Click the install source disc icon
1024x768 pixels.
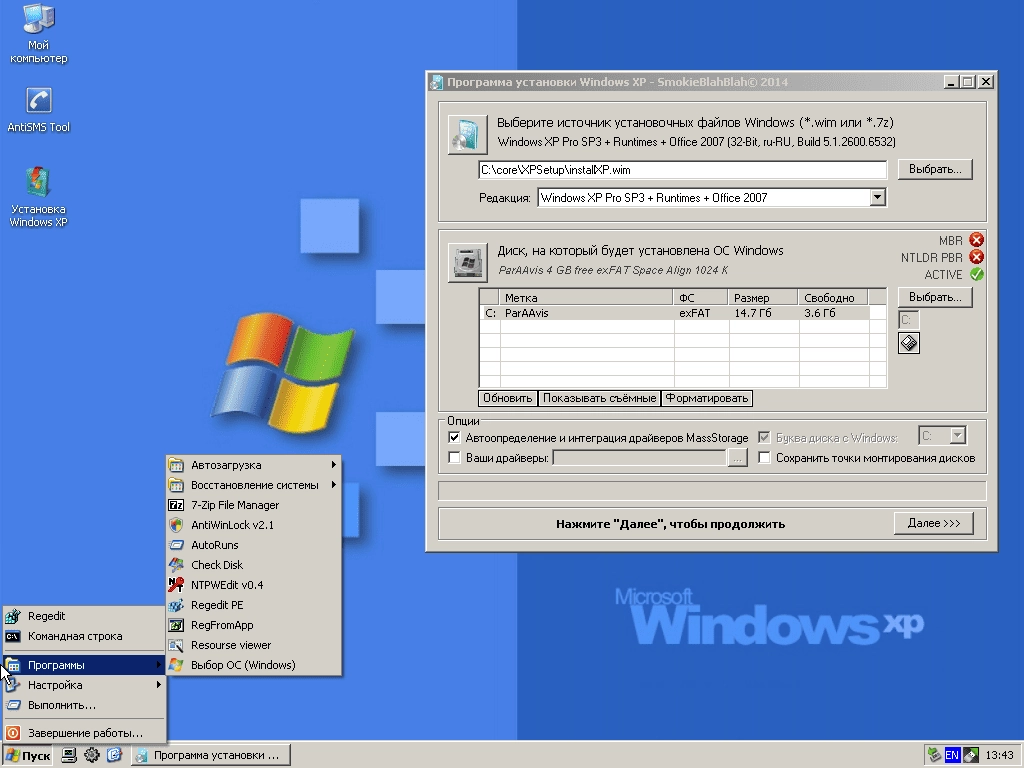coord(468,135)
